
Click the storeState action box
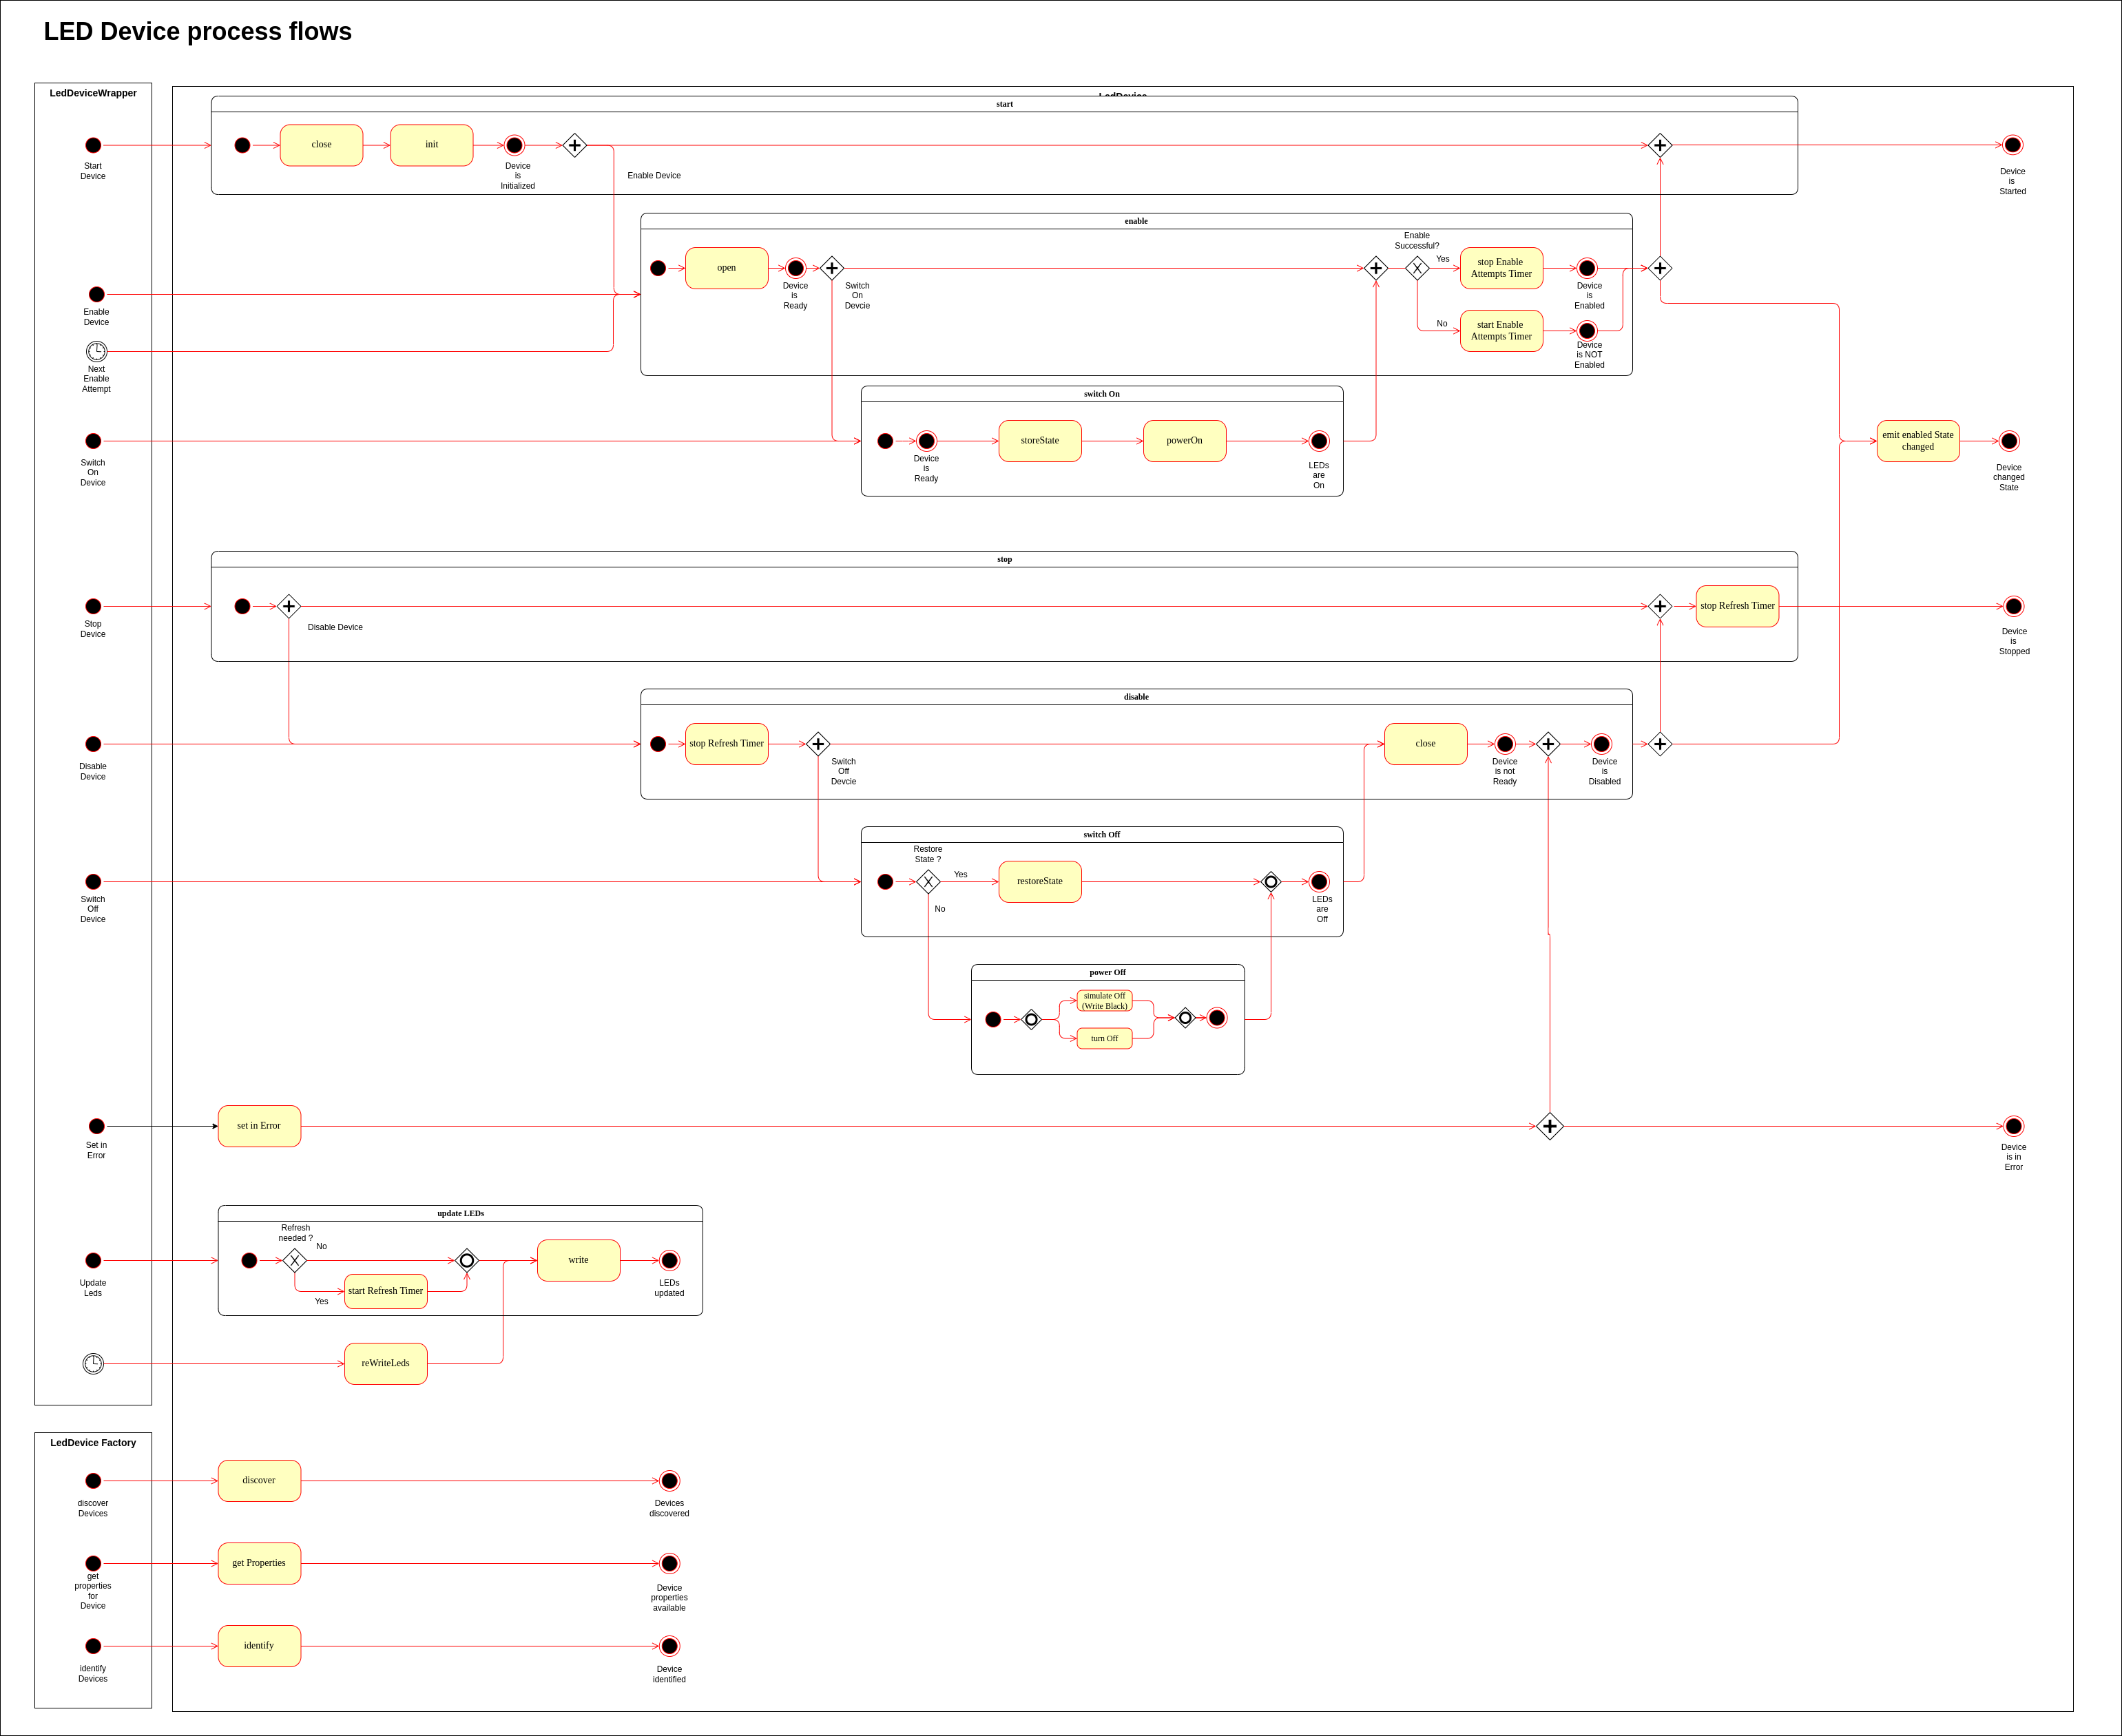click(1040, 441)
